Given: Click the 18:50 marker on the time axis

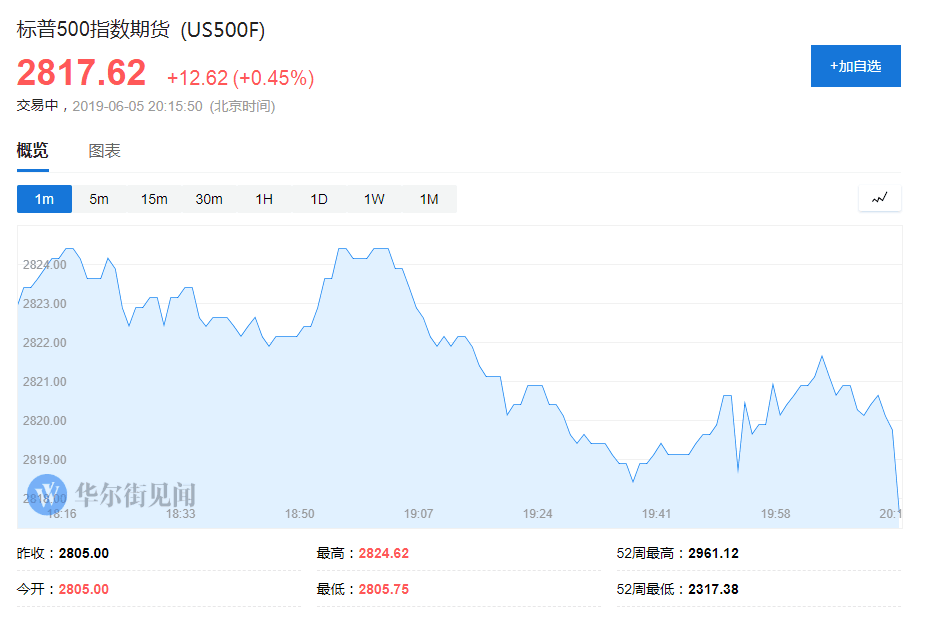Looking at the screenshot, I should 299,513.
